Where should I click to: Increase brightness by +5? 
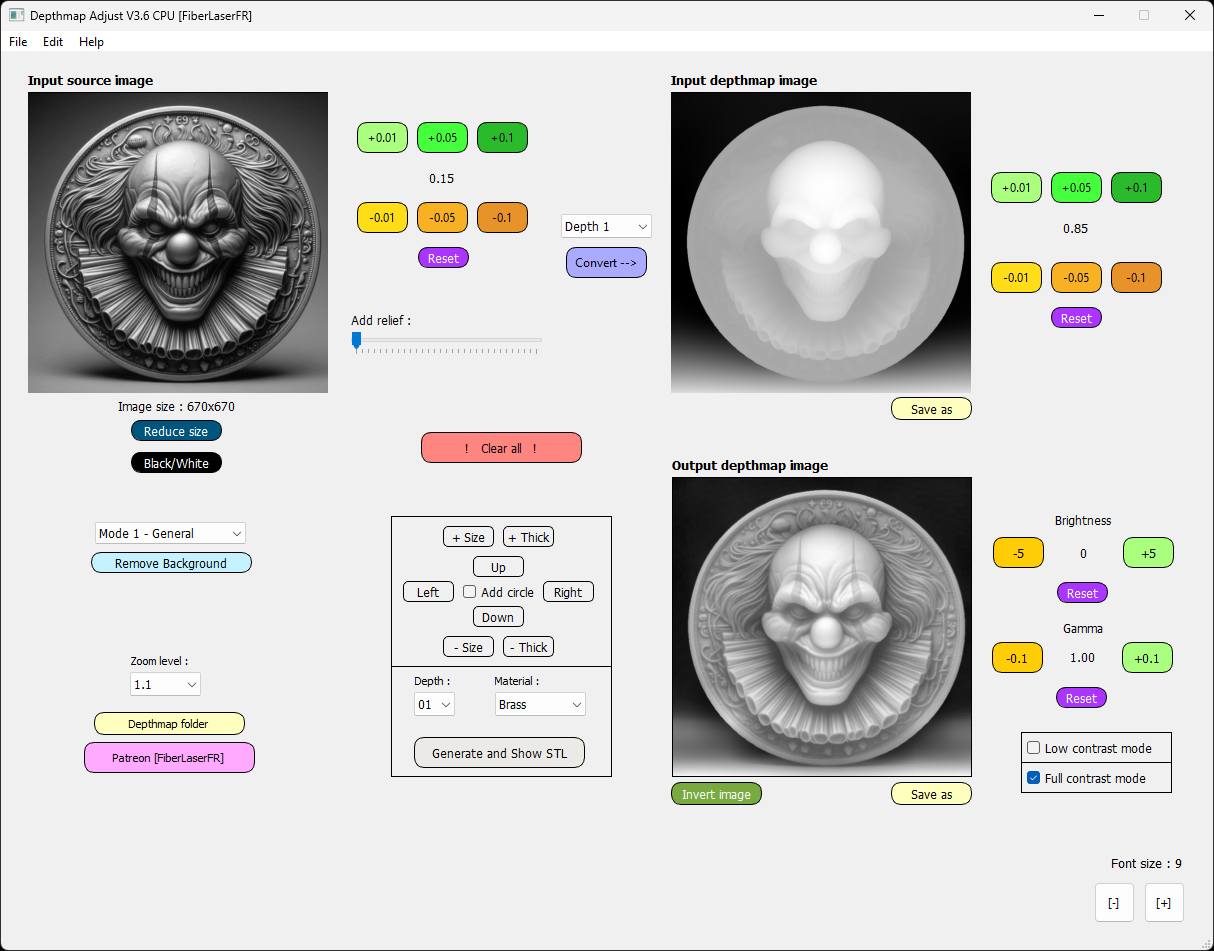(1148, 553)
